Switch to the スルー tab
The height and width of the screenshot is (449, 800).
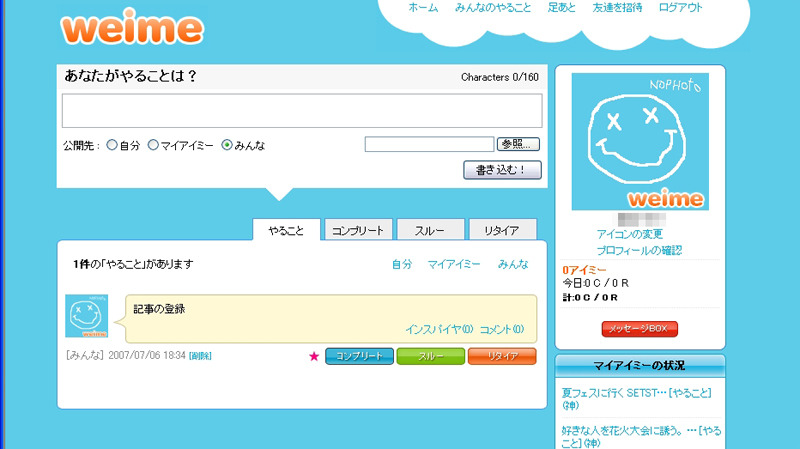point(430,230)
